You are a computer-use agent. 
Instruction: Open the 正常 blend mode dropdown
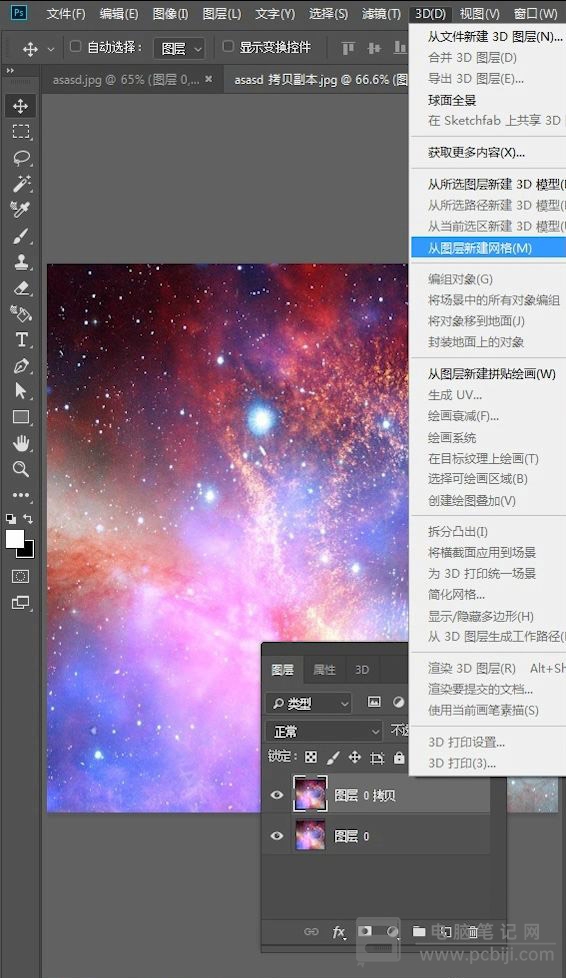[324, 731]
